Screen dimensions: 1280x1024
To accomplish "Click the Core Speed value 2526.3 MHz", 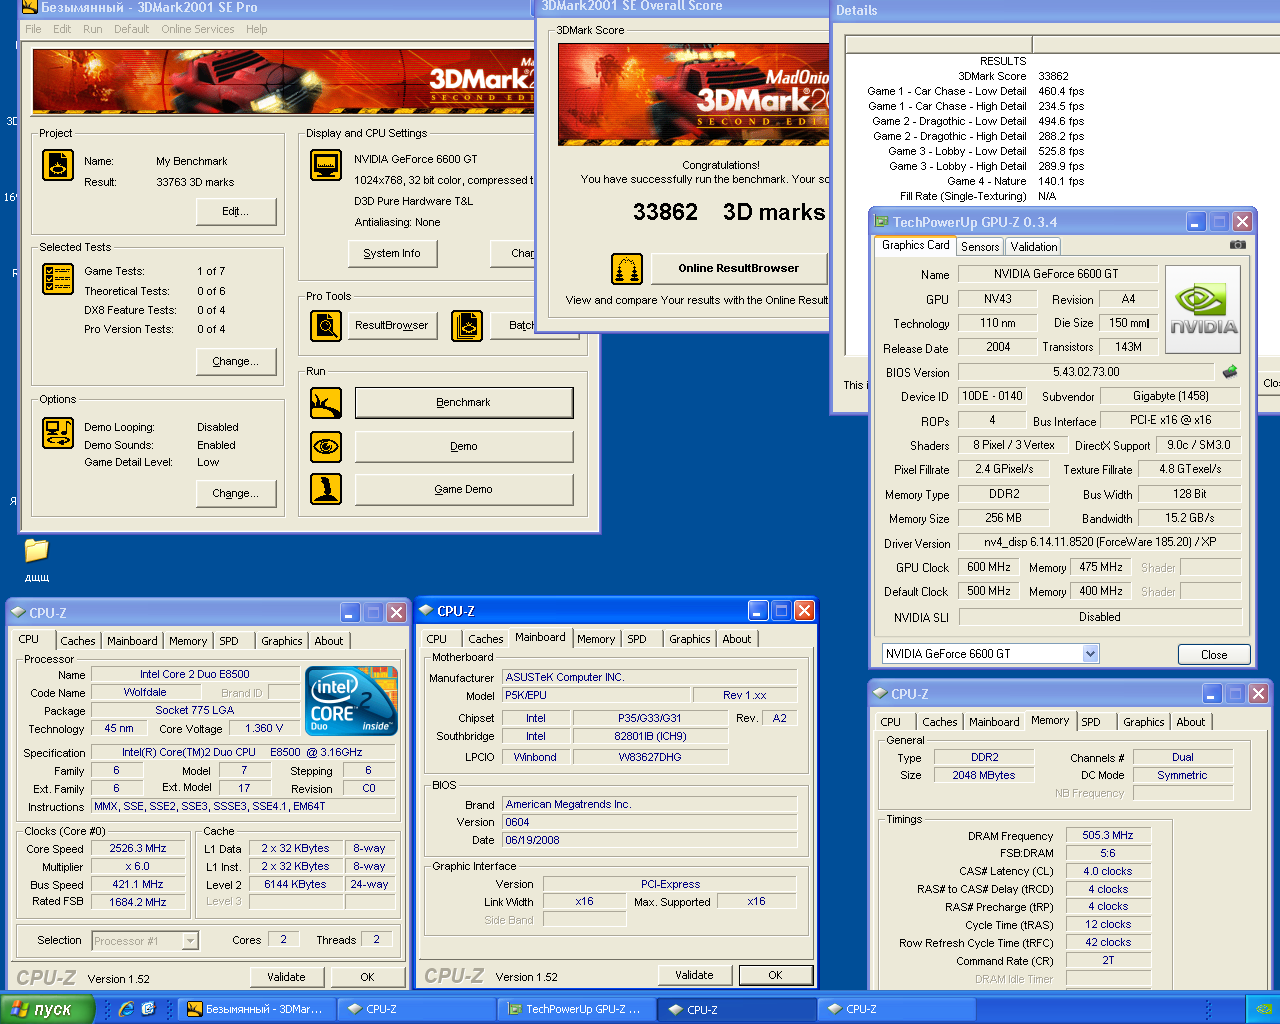I will [x=138, y=849].
